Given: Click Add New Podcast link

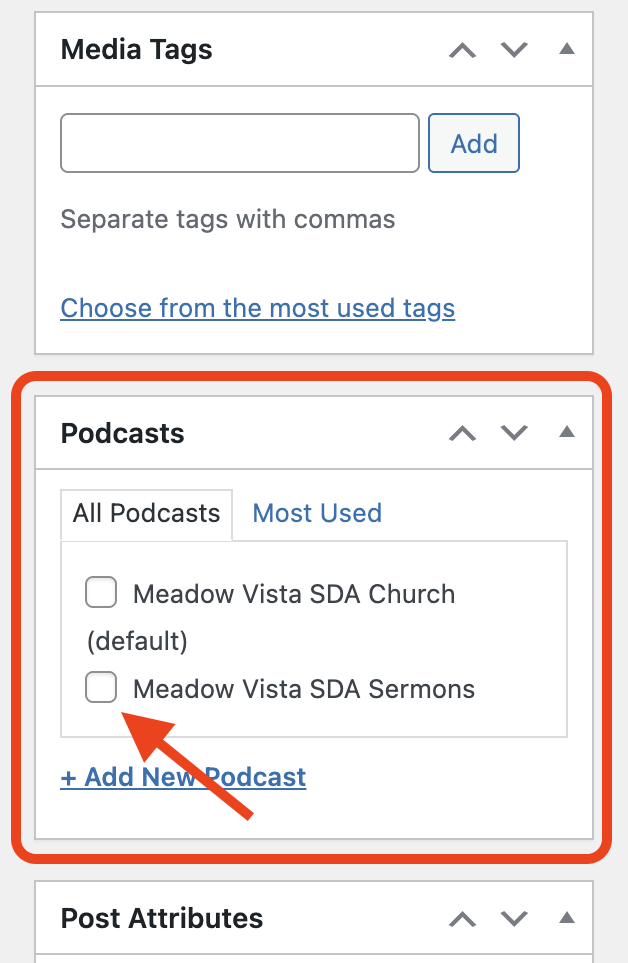Looking at the screenshot, I should [183, 777].
